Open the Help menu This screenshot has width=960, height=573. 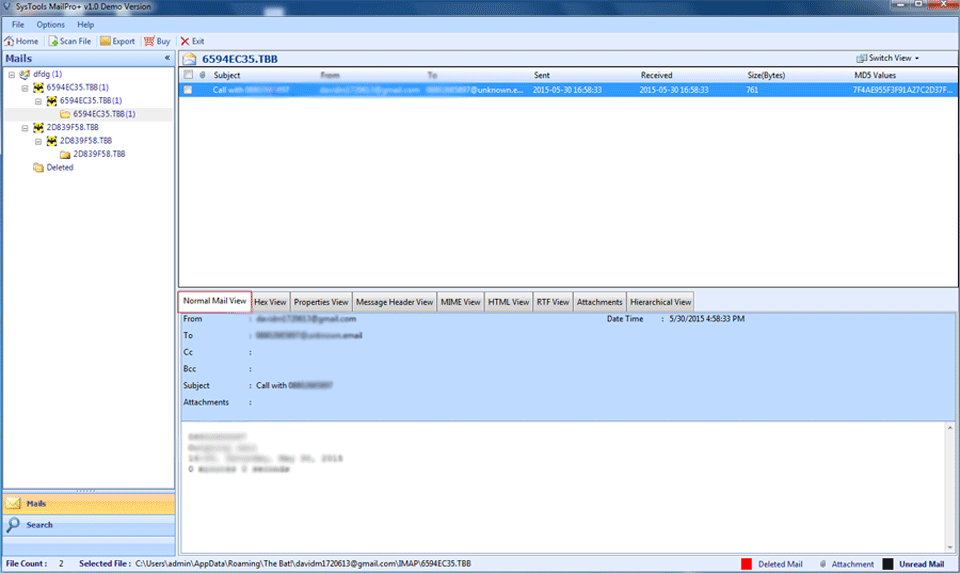(x=86, y=24)
